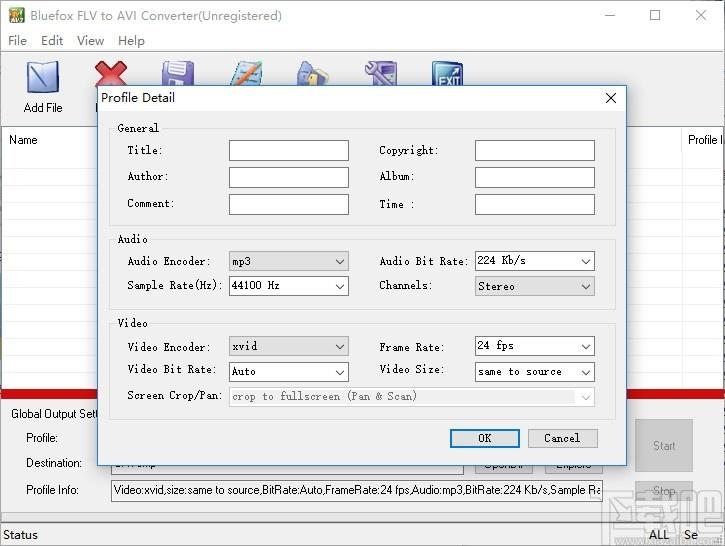Open the Screen Crop/Pan dropdown
The width and height of the screenshot is (725, 546).
(x=412, y=397)
